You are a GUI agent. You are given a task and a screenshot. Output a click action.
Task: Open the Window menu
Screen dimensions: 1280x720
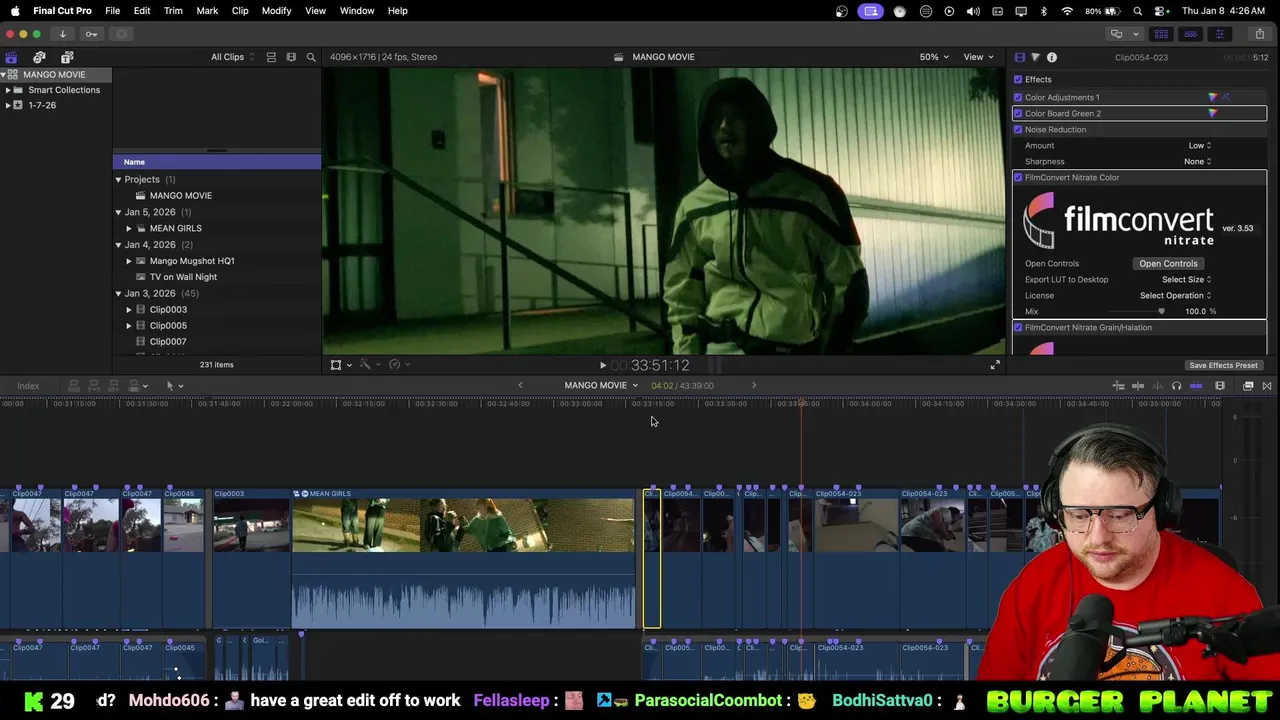357,11
